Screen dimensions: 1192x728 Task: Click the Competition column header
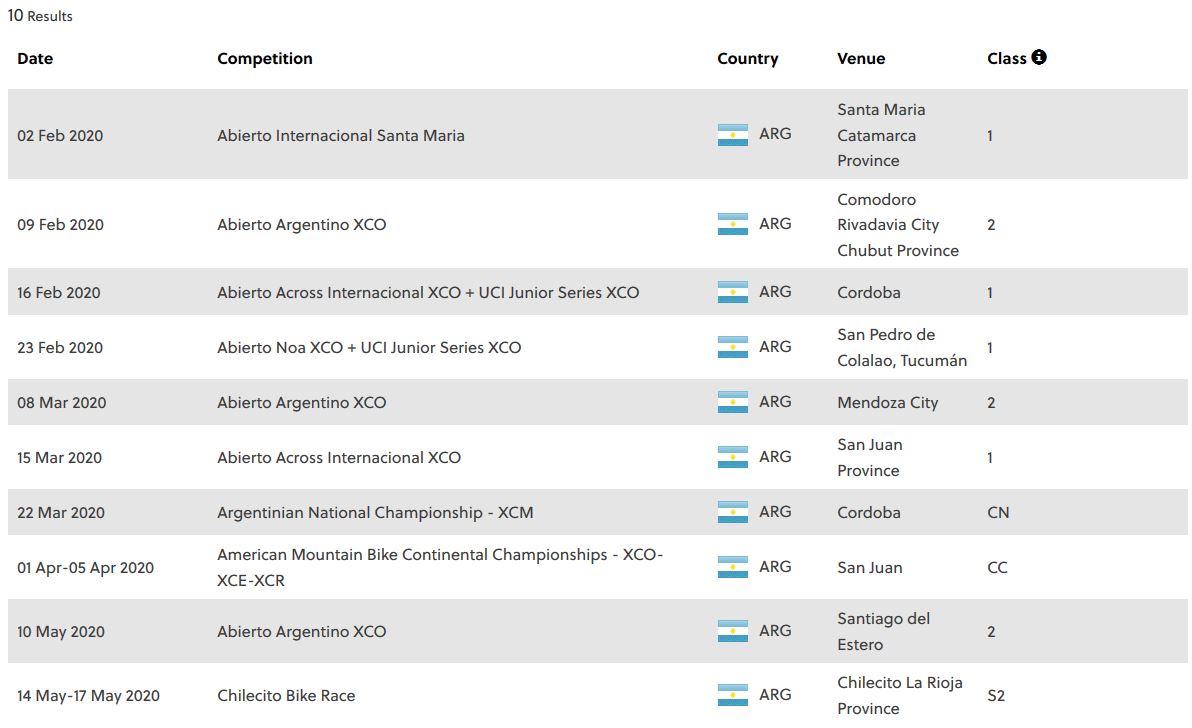click(x=265, y=59)
